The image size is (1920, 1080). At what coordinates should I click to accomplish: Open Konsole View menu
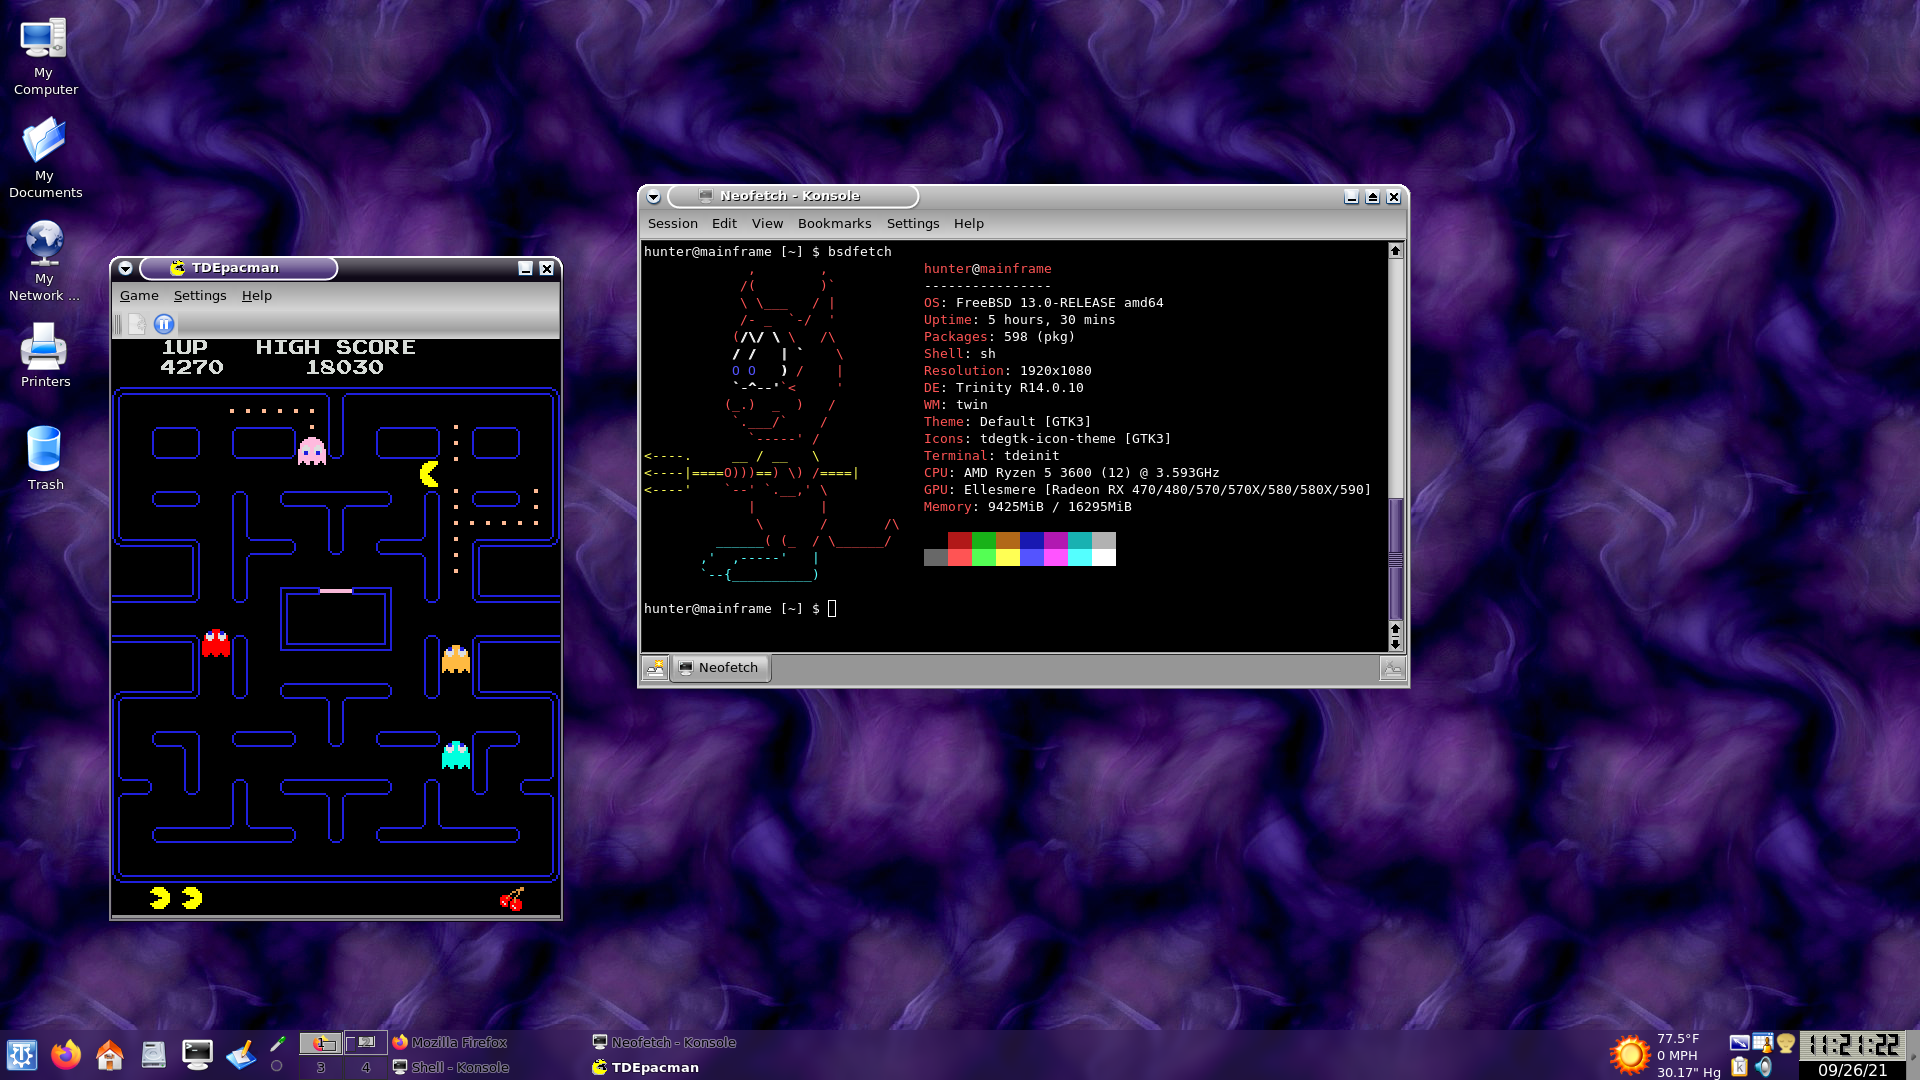pos(767,223)
